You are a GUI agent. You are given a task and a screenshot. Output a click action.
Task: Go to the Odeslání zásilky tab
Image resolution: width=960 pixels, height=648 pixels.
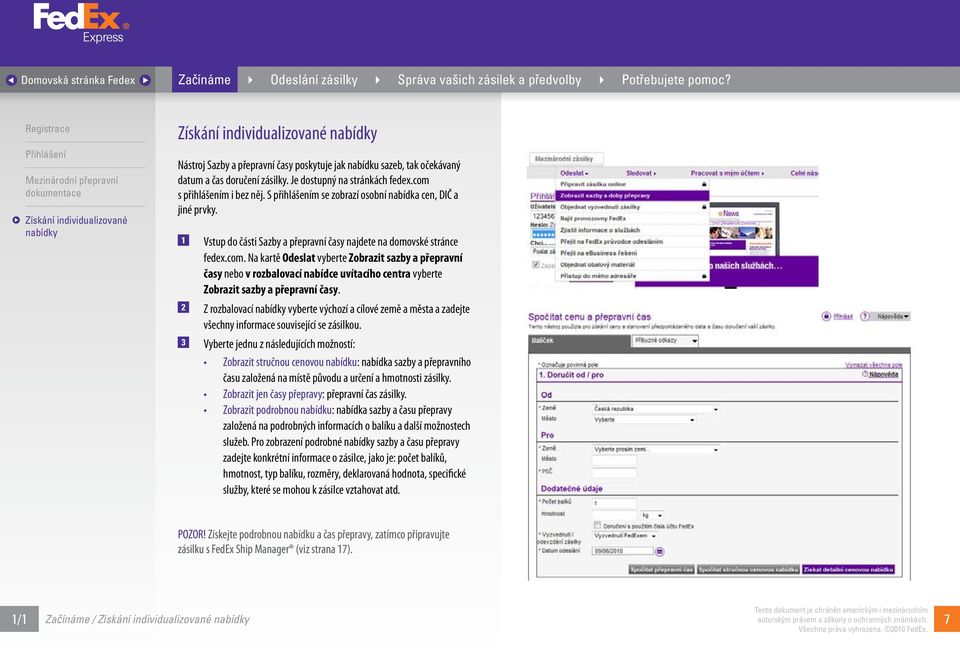point(314,80)
